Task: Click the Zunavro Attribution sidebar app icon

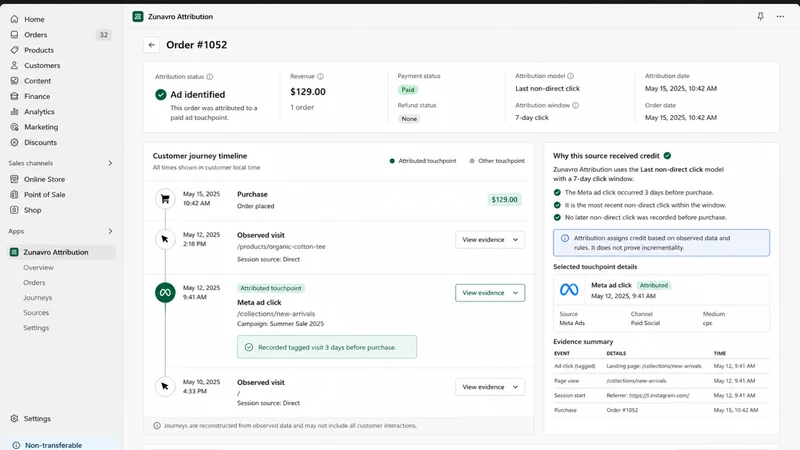Action: [x=14, y=252]
